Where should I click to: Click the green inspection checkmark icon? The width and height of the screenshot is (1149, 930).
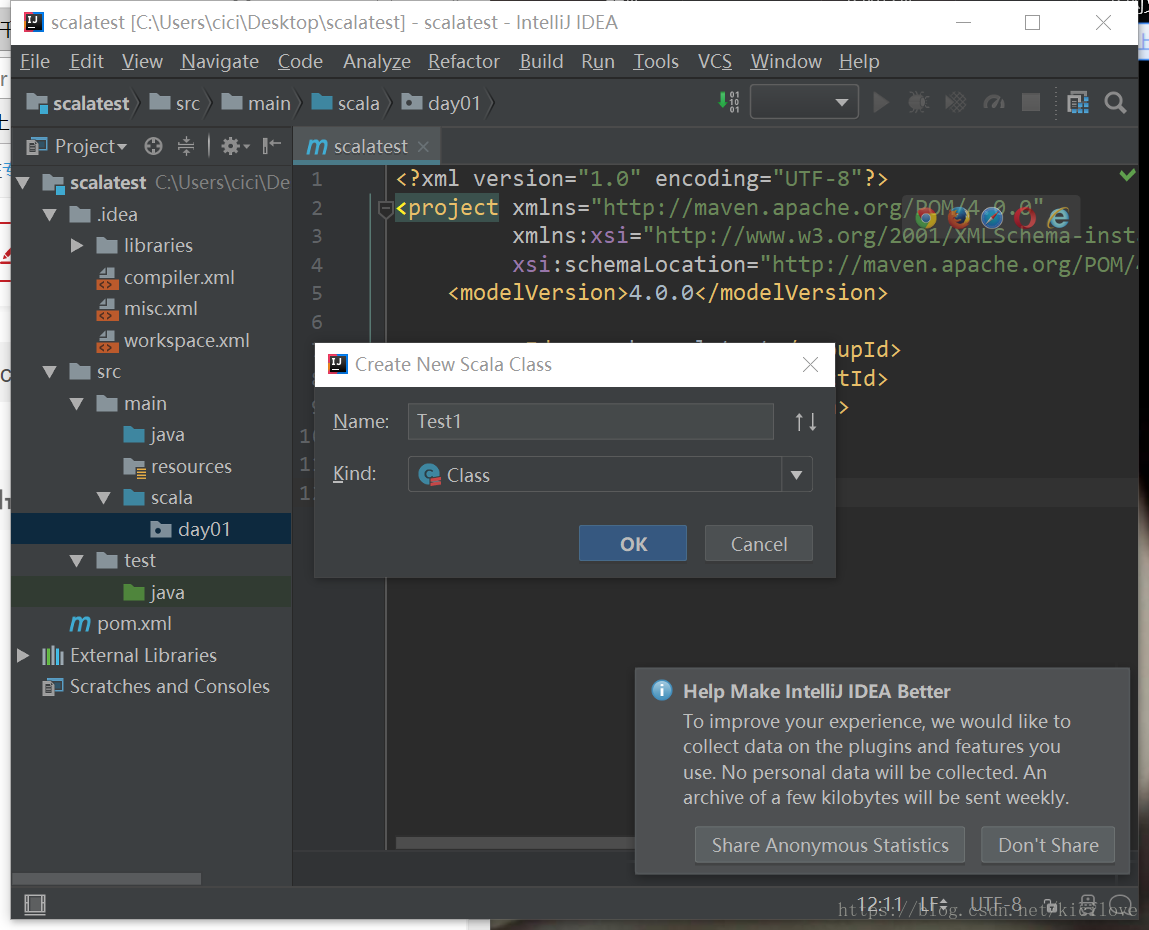point(1127,174)
